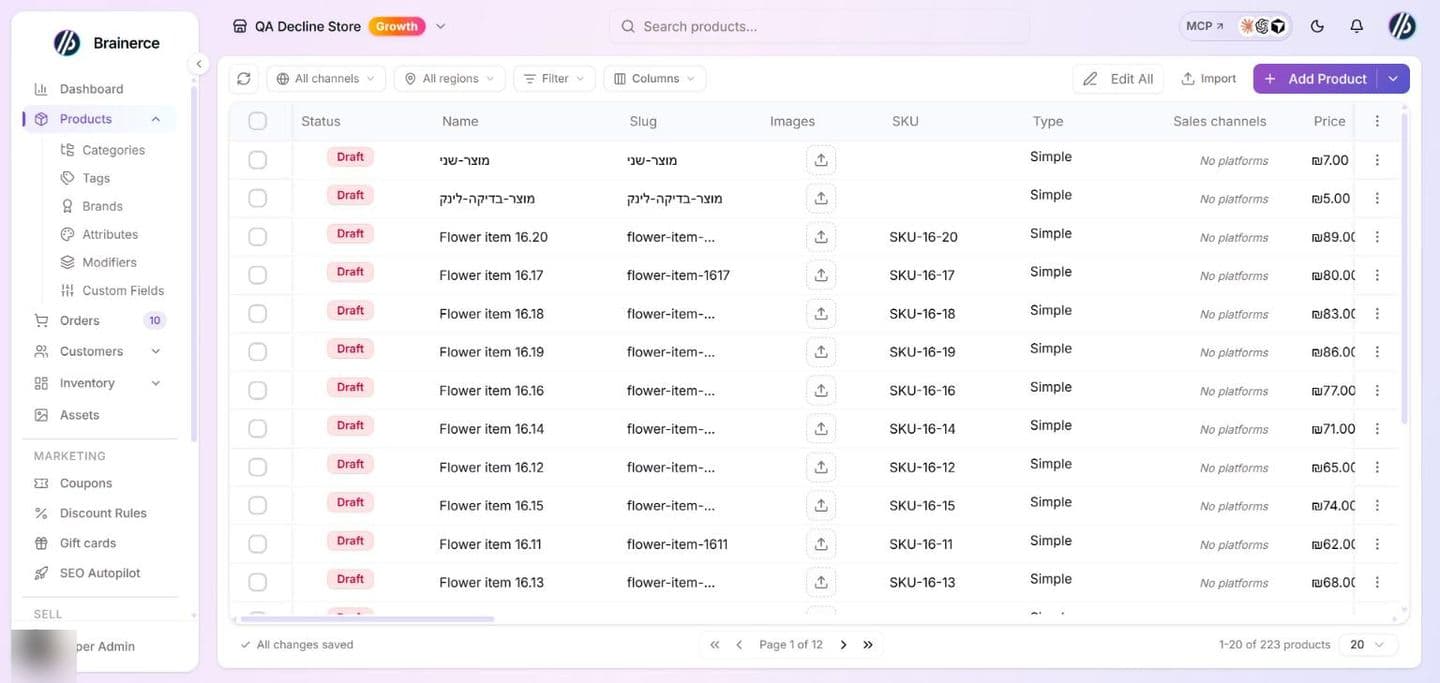Open SEO Autopilot in the sidebar

pyautogui.click(x=100, y=573)
